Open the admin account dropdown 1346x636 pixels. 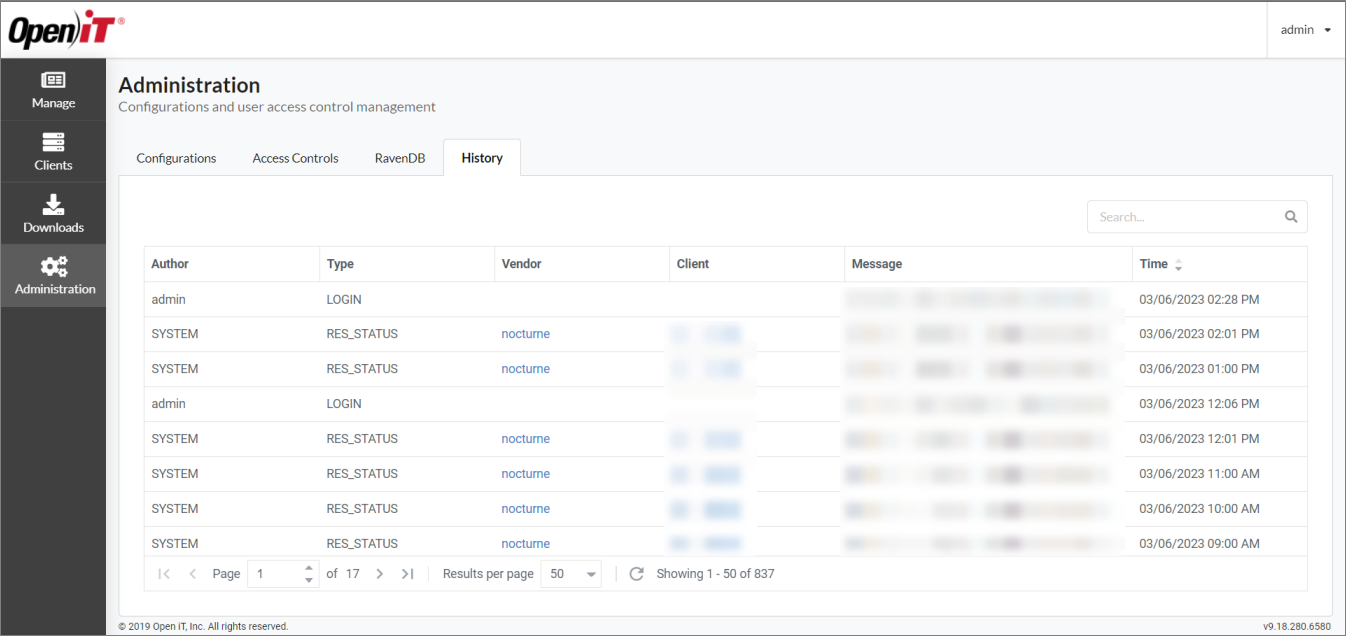tap(1304, 29)
